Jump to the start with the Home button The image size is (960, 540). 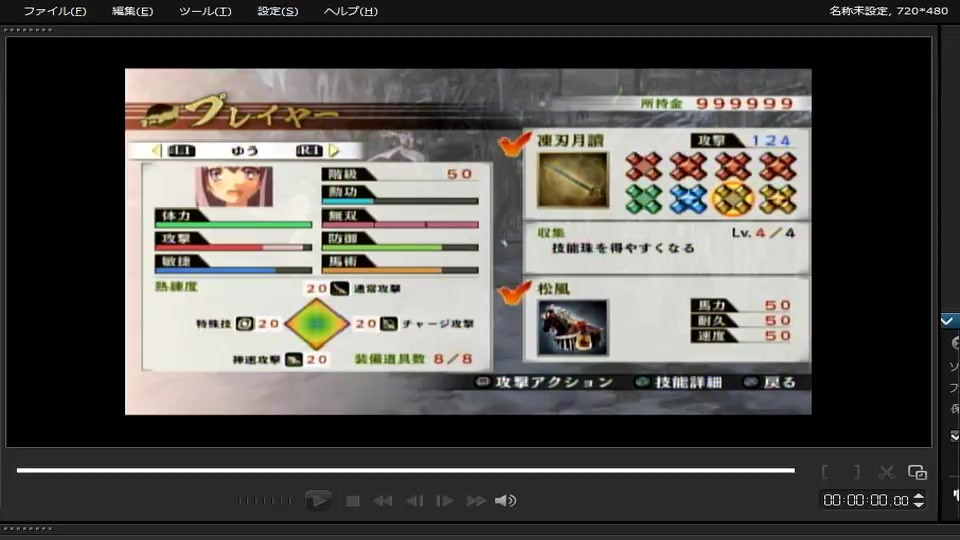tap(383, 501)
